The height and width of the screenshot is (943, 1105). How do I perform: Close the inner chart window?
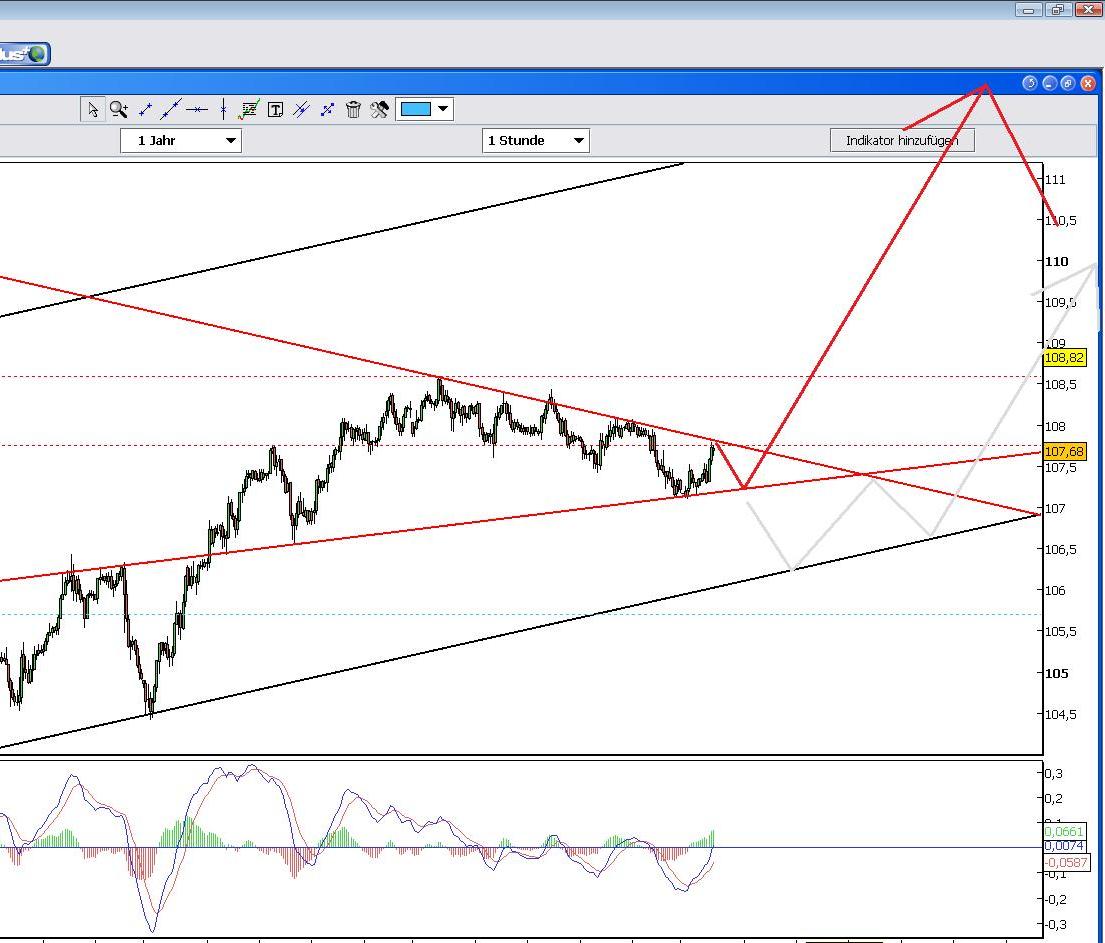point(1088,83)
